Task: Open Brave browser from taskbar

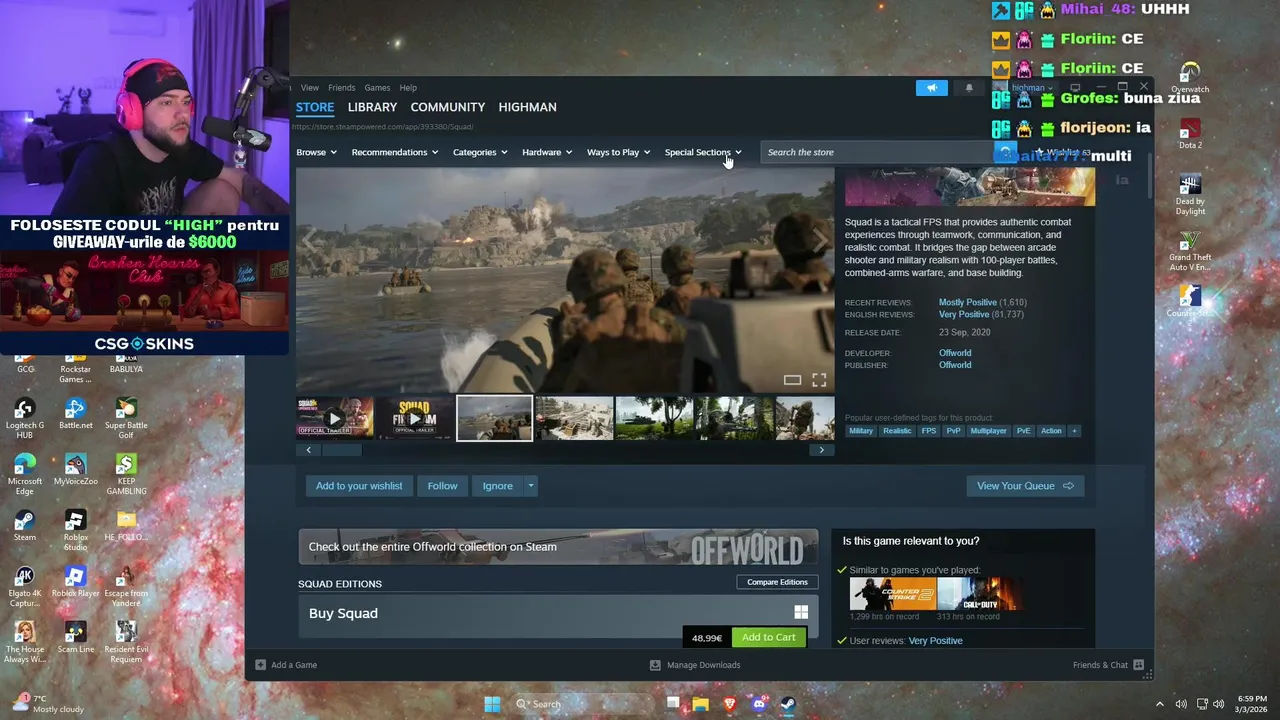Action: (x=730, y=704)
